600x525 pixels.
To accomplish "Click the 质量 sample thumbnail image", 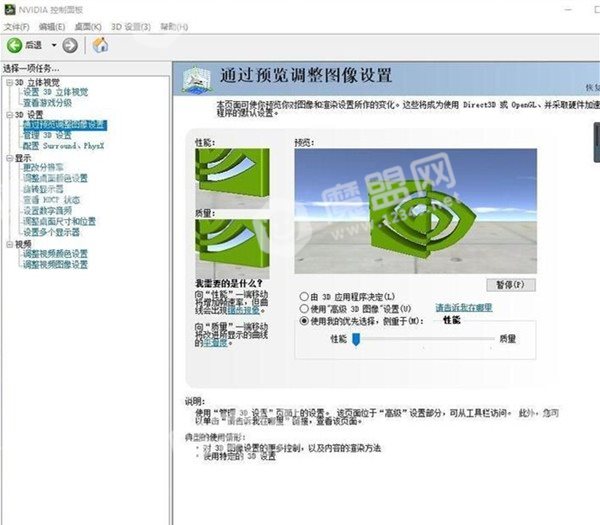I will point(232,249).
